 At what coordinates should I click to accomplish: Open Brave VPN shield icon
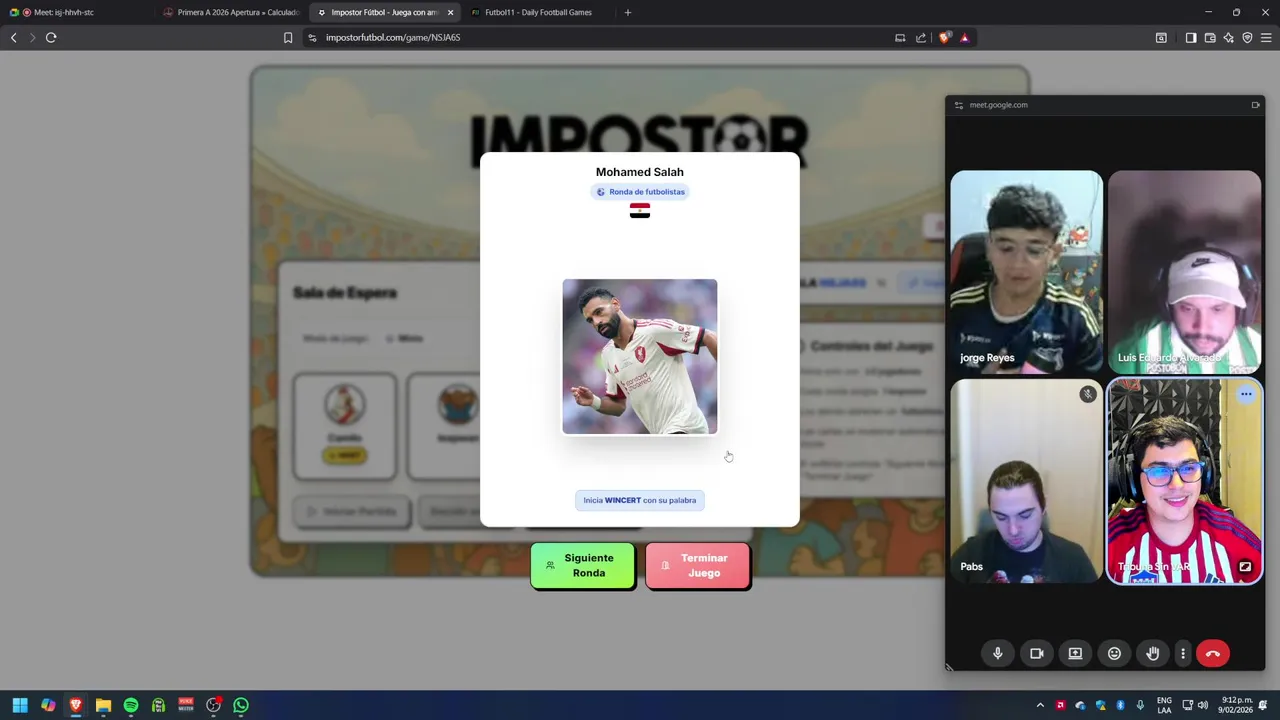[1247, 37]
